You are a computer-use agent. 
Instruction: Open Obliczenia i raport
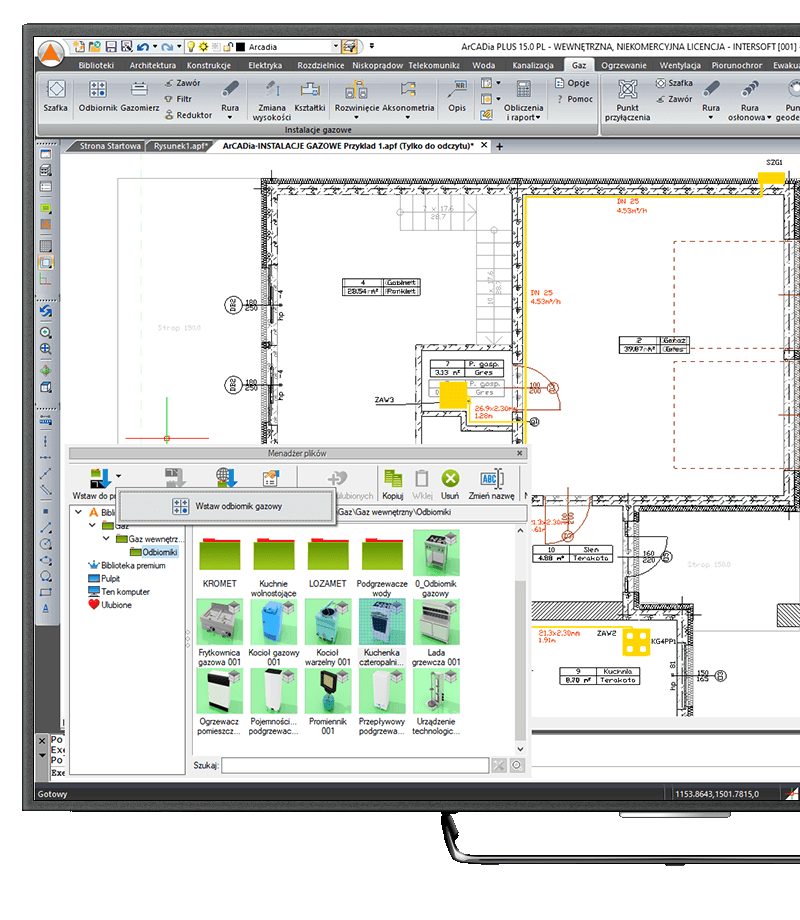coord(524,100)
